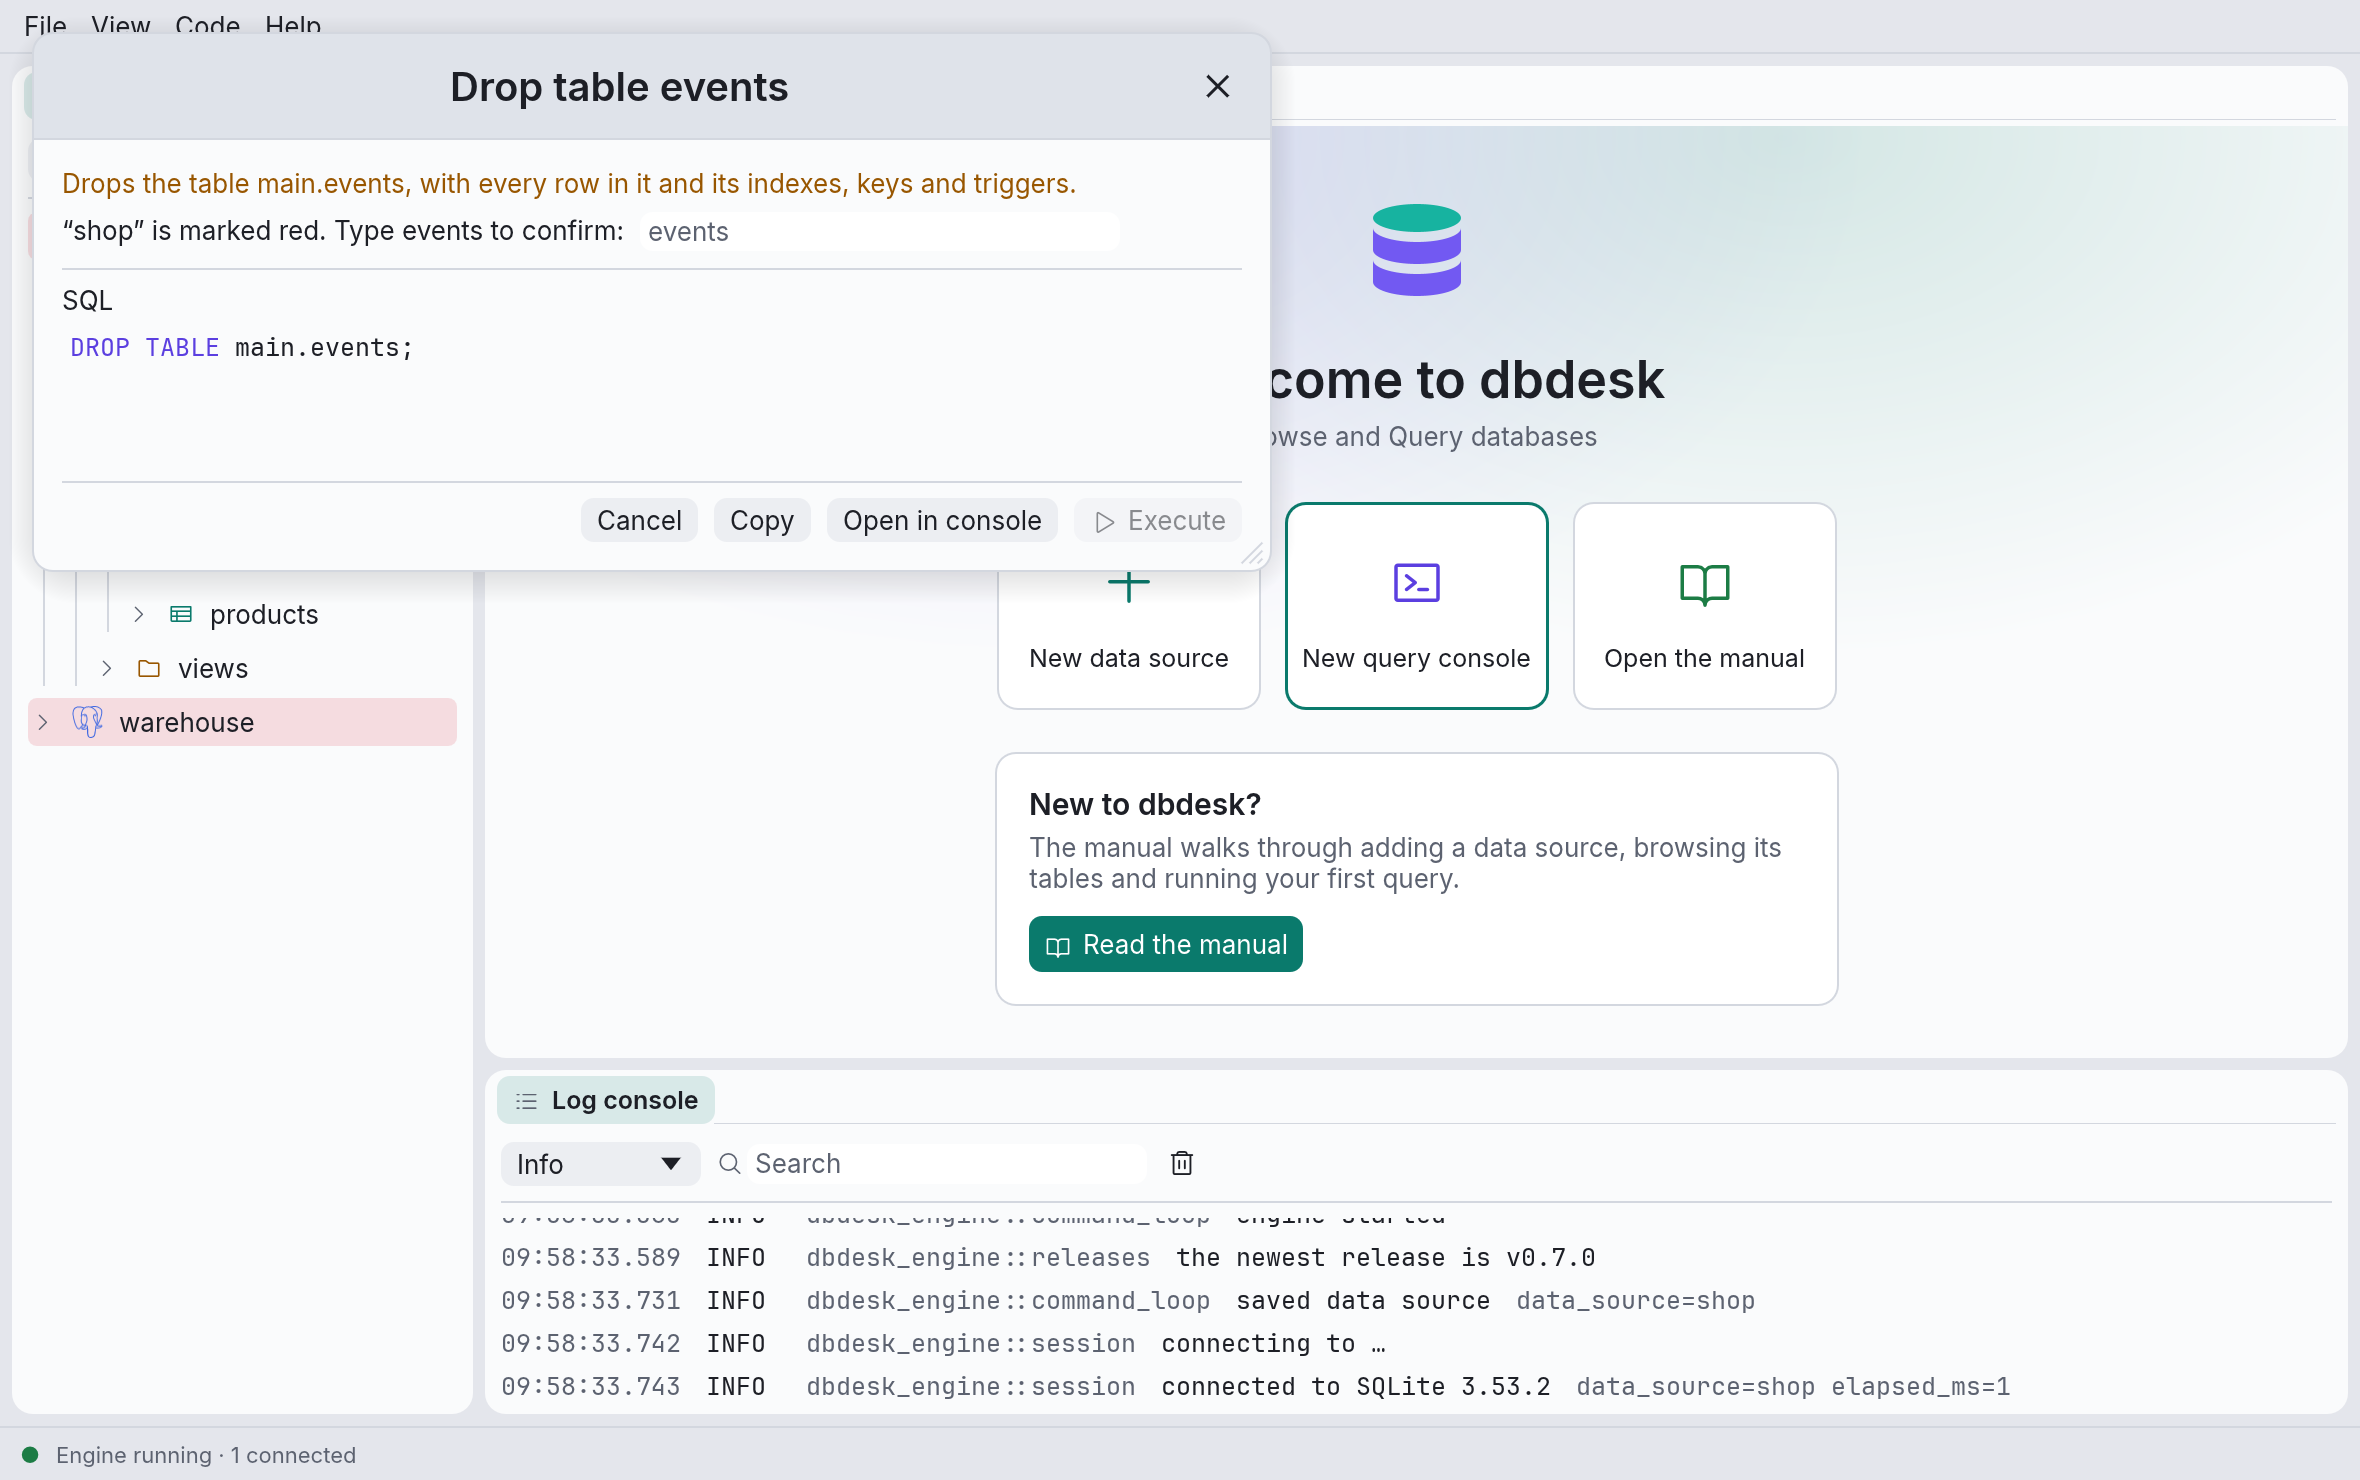Click the views folder icon
2360x1480 pixels.
pos(149,668)
